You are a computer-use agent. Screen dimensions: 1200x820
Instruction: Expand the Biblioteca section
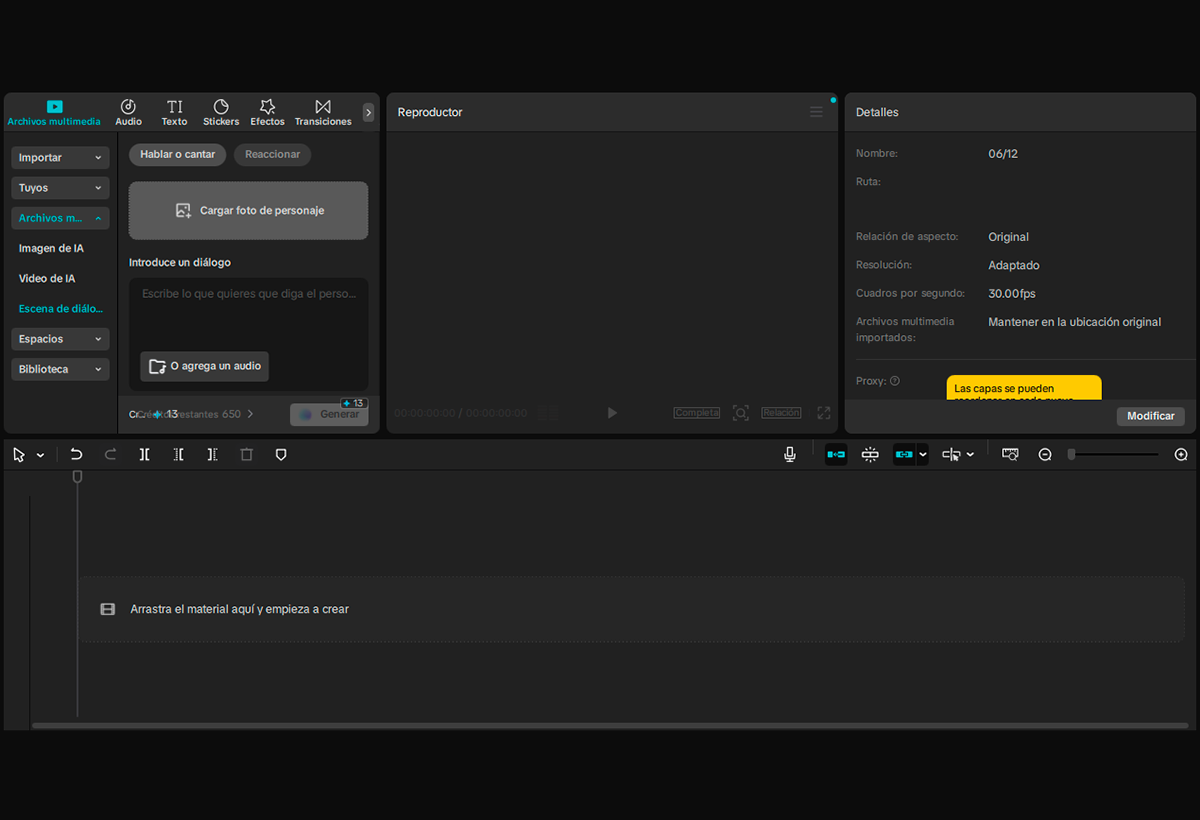(x=60, y=369)
